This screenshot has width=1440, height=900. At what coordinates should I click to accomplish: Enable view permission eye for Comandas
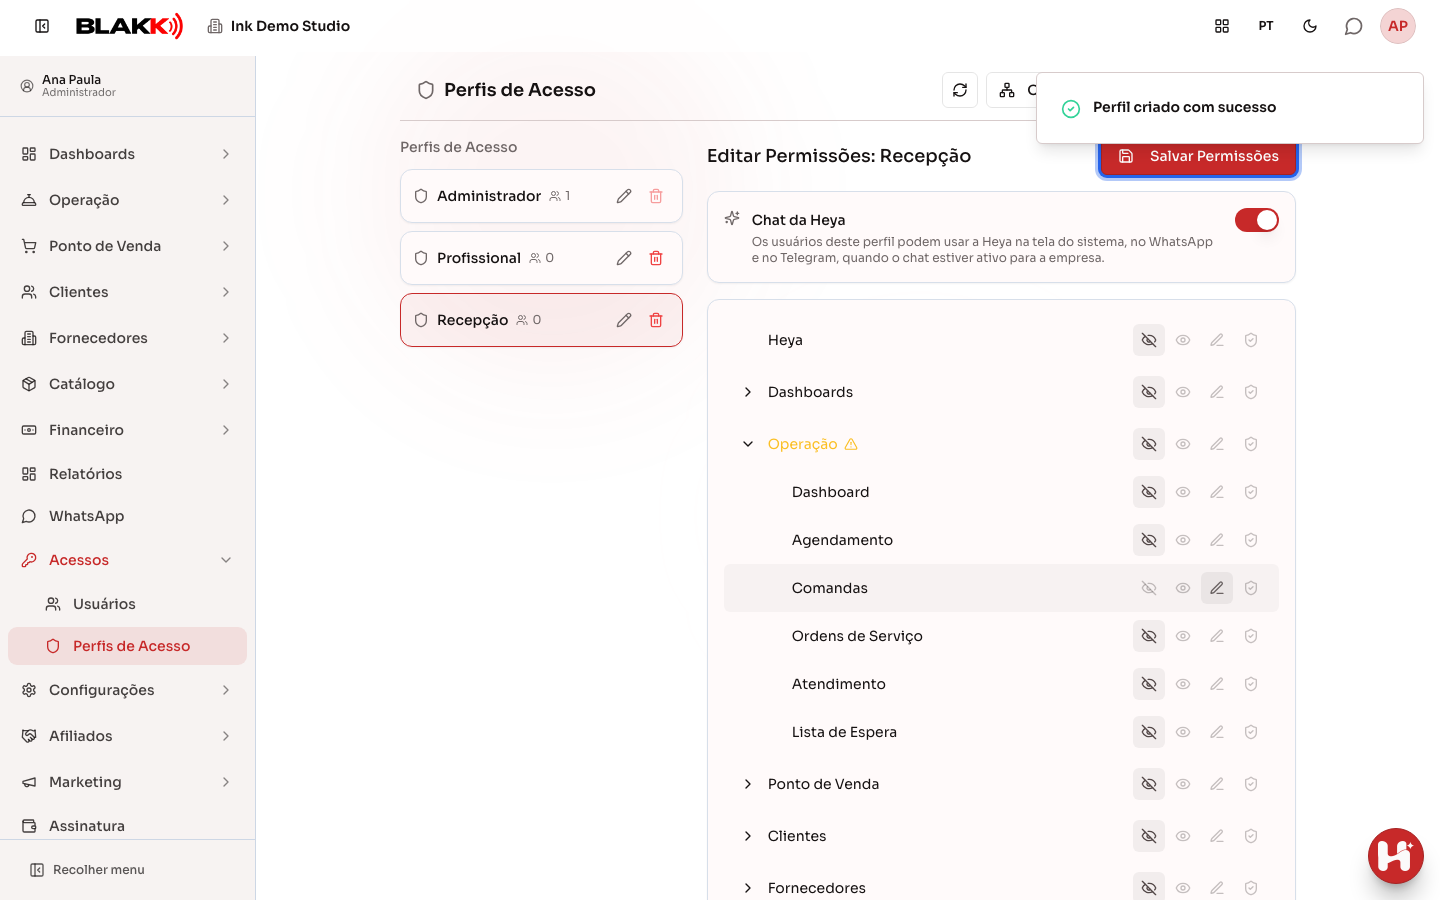pos(1183,588)
